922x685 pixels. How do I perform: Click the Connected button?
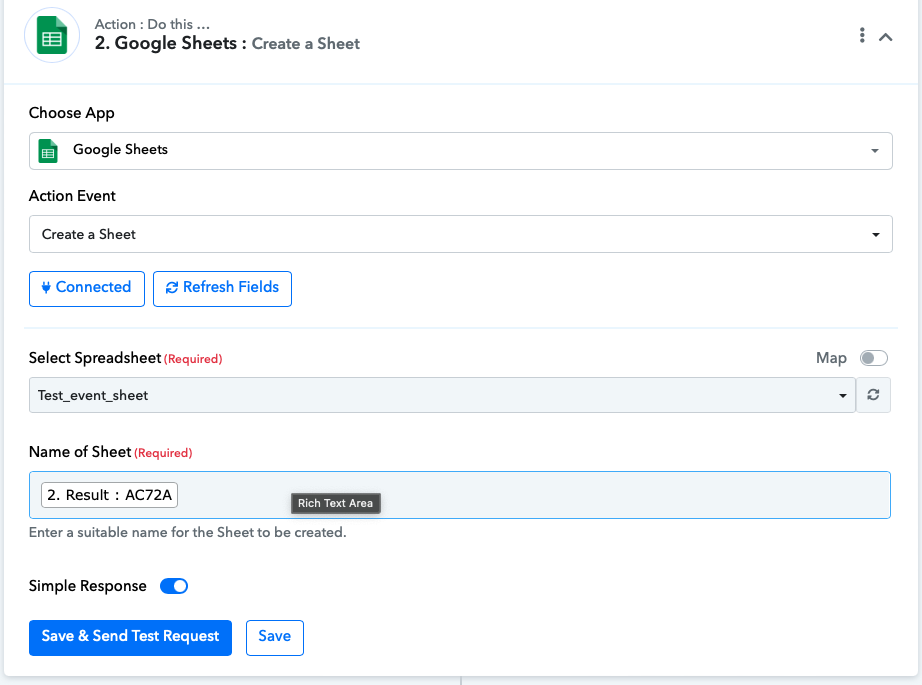point(87,289)
